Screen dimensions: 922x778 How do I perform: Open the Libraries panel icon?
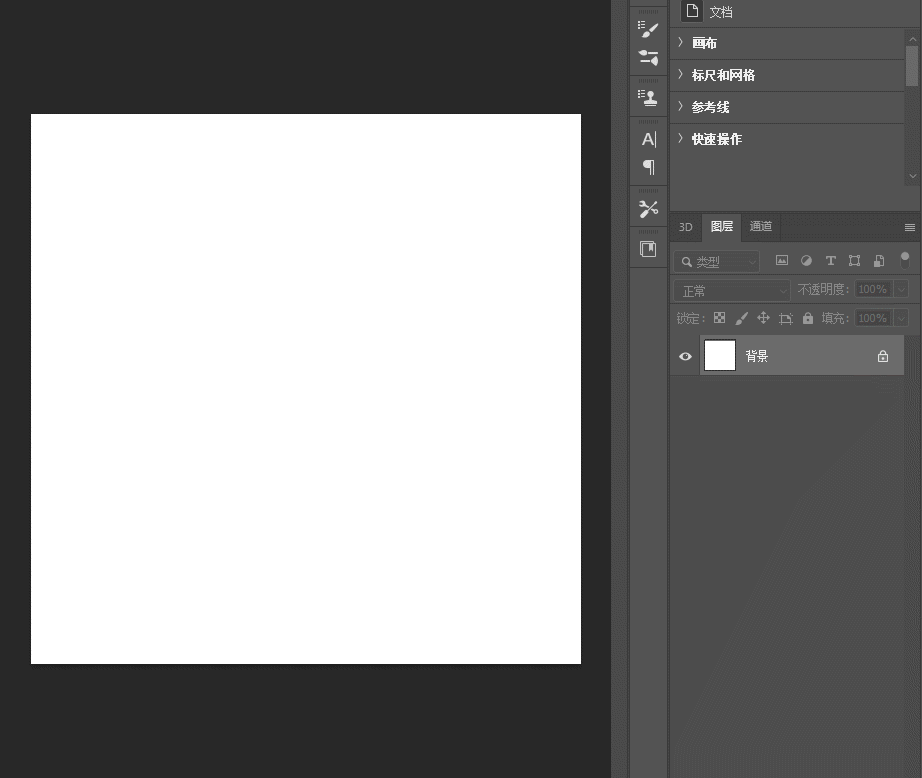point(648,249)
